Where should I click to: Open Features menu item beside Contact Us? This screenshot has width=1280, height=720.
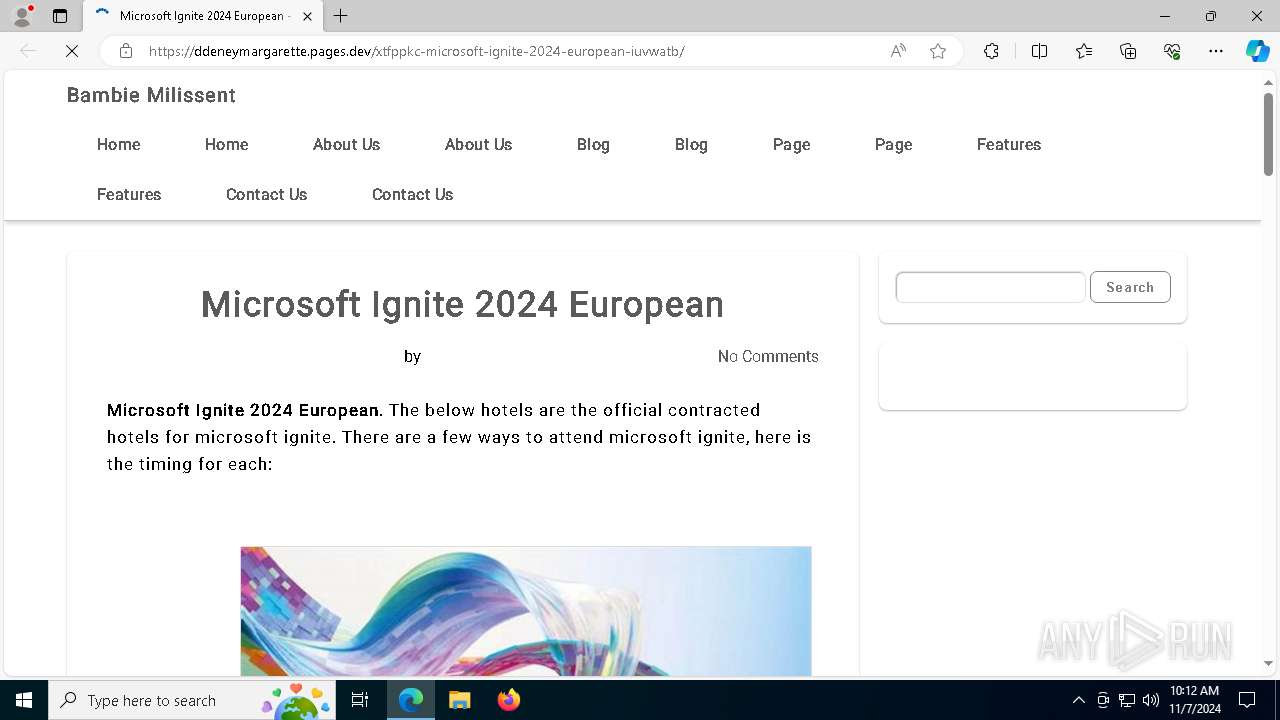point(129,194)
